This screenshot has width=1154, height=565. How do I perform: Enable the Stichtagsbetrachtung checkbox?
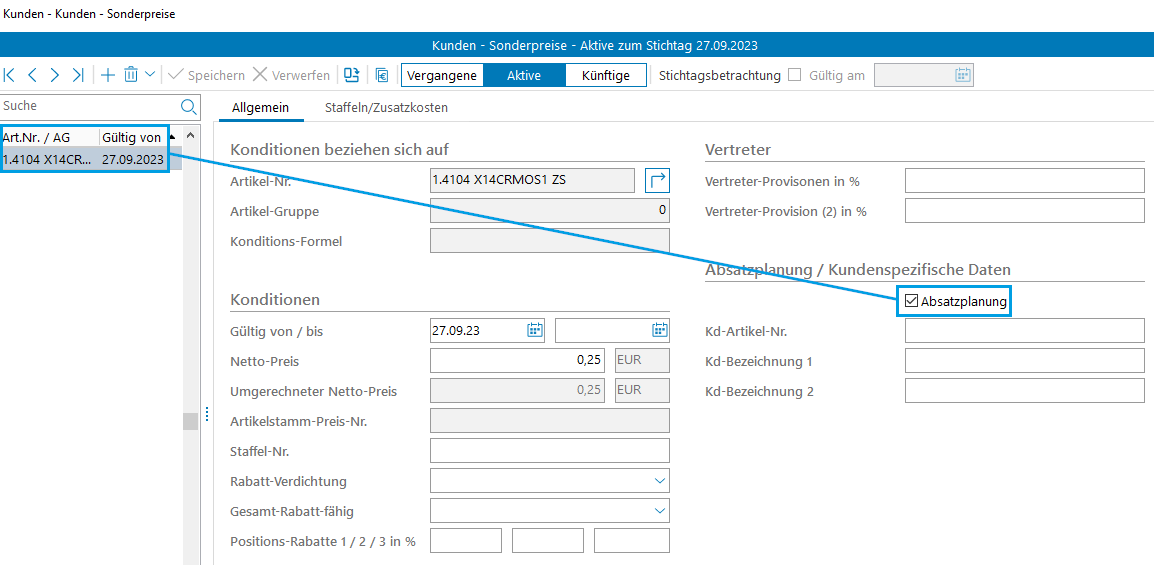tap(795, 75)
